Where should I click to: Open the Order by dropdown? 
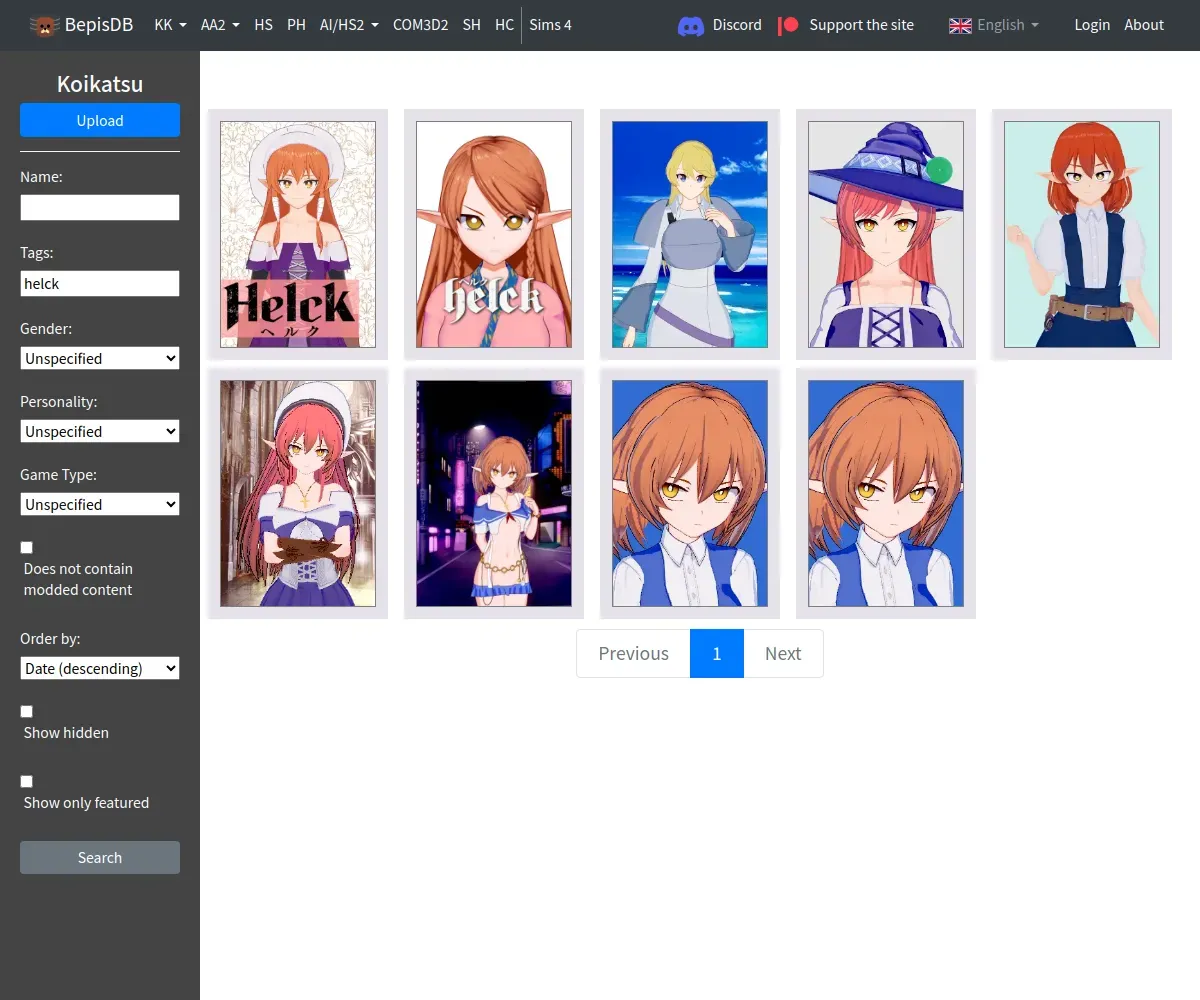pos(100,668)
